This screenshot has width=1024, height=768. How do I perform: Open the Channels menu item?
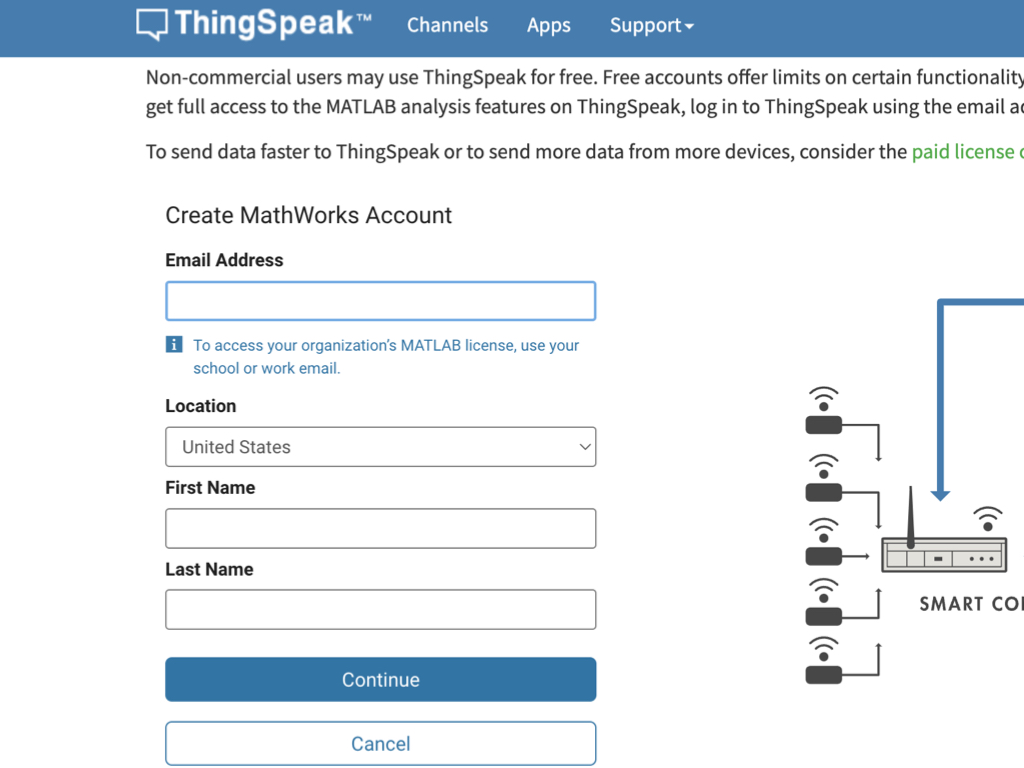coord(447,25)
